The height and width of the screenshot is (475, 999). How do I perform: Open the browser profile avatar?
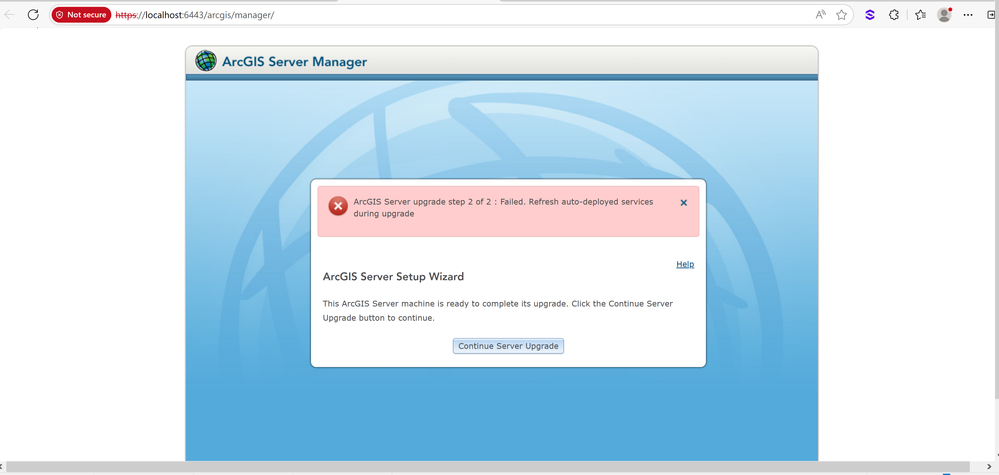(944, 15)
